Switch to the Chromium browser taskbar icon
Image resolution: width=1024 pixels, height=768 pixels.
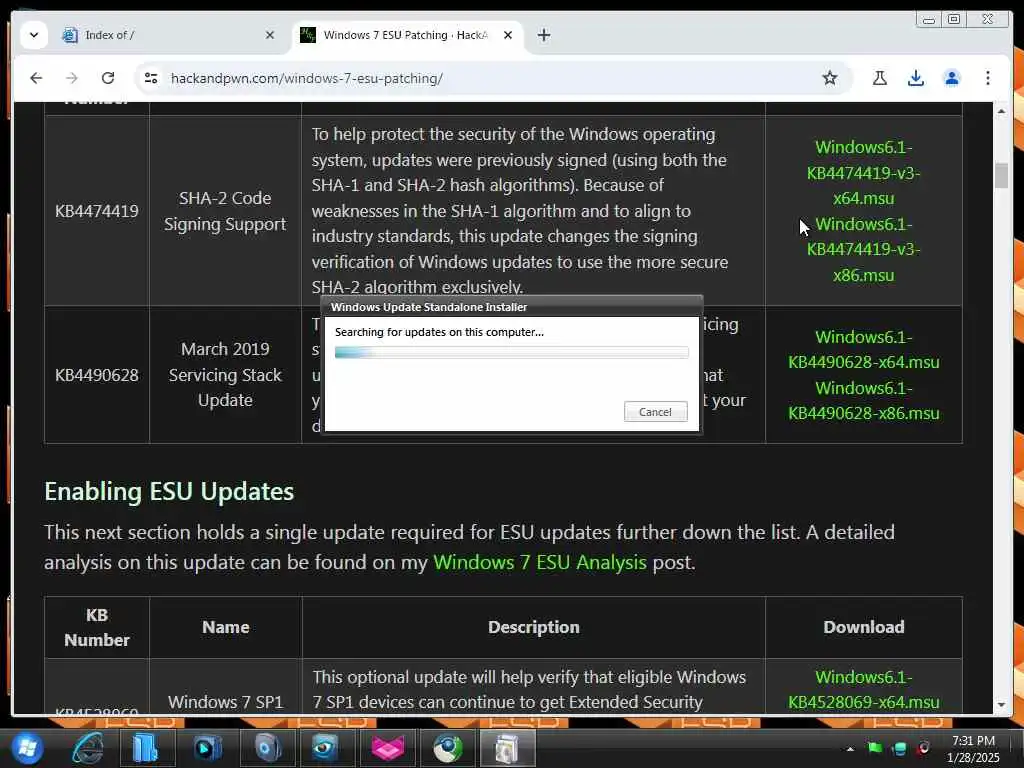pyautogui.click(x=447, y=748)
